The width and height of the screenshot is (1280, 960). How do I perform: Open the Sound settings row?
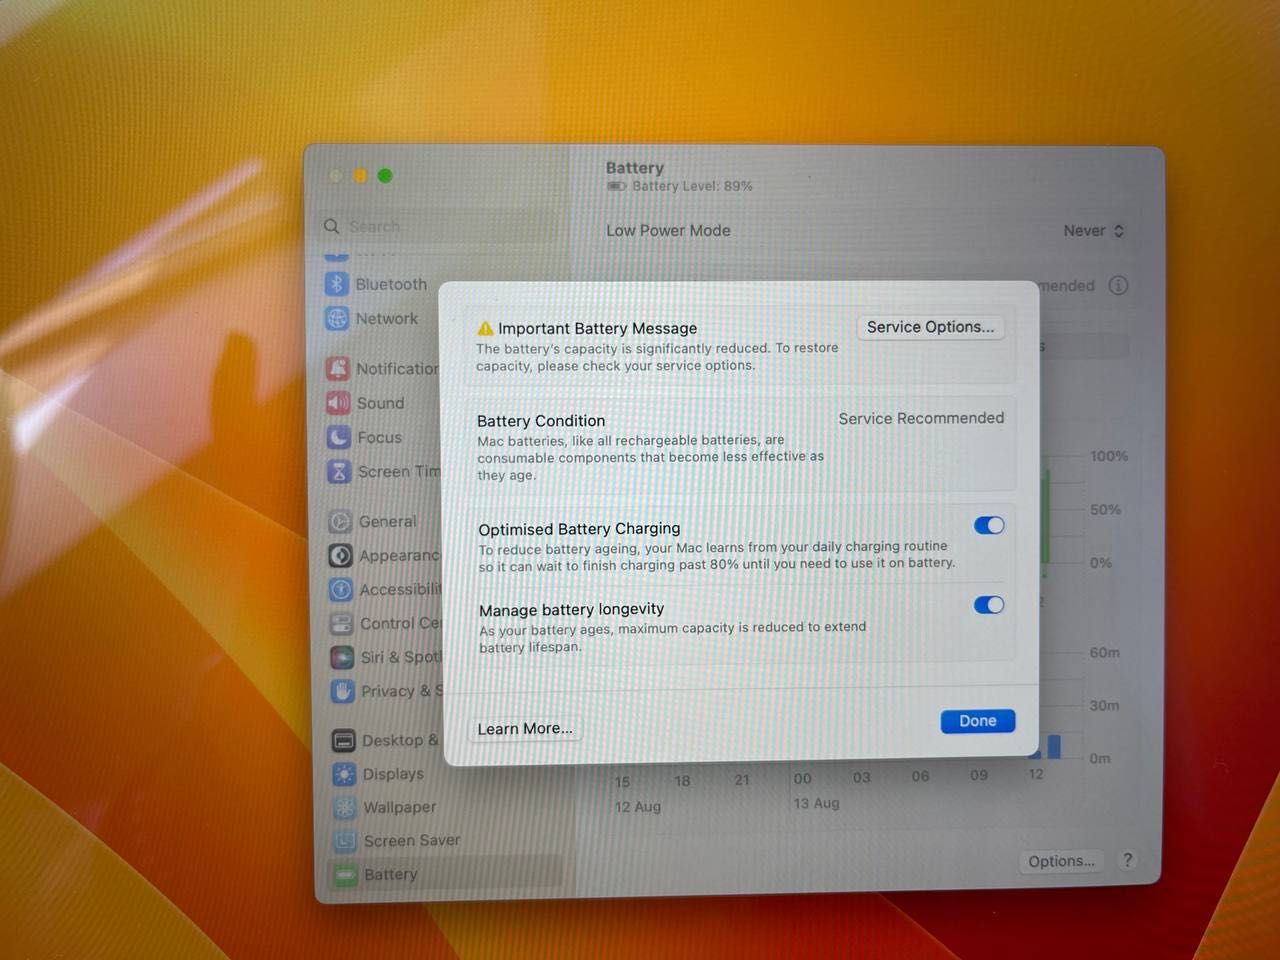point(441,403)
